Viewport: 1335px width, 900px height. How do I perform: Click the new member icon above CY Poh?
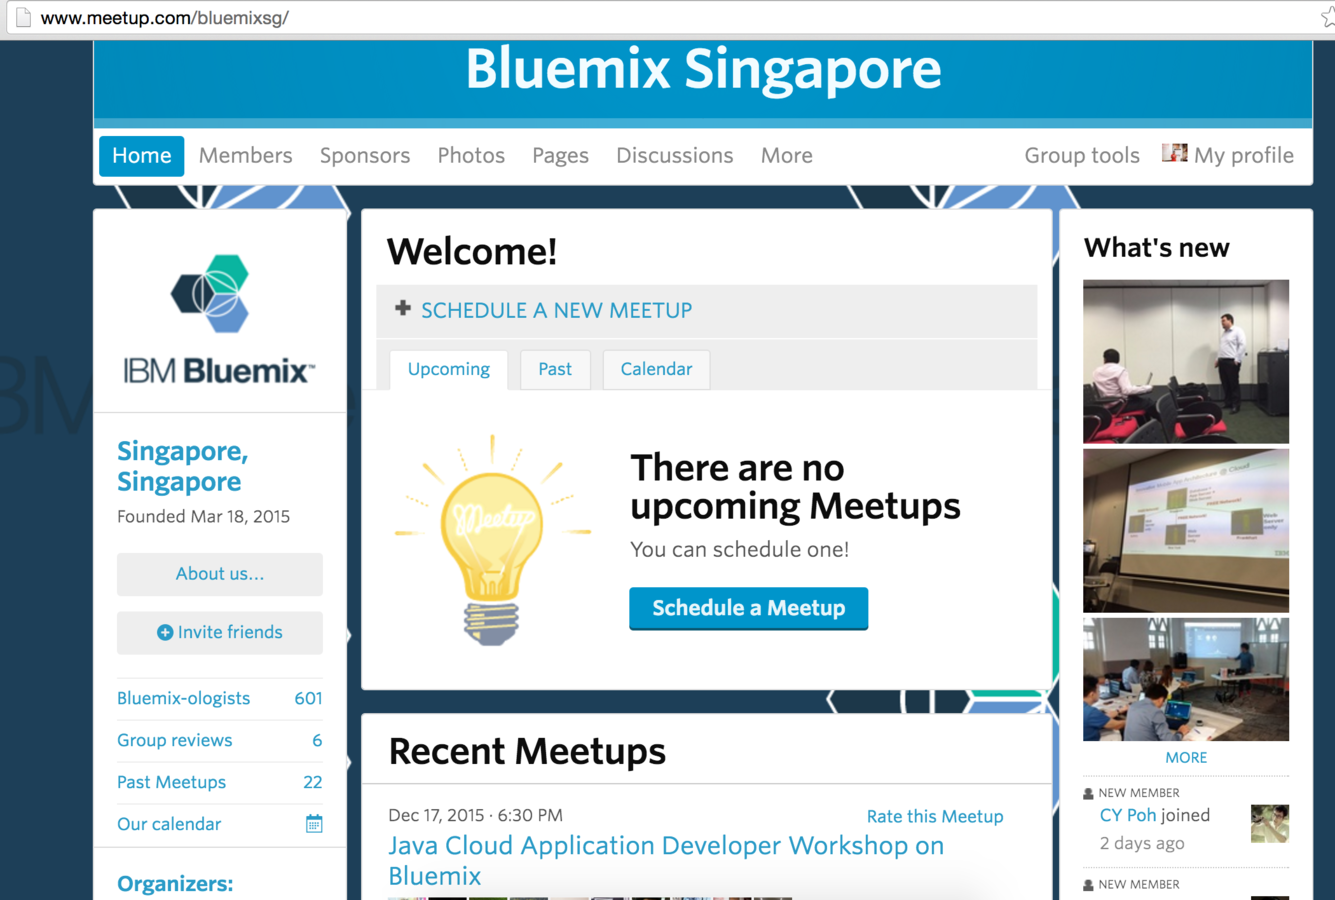click(1088, 793)
